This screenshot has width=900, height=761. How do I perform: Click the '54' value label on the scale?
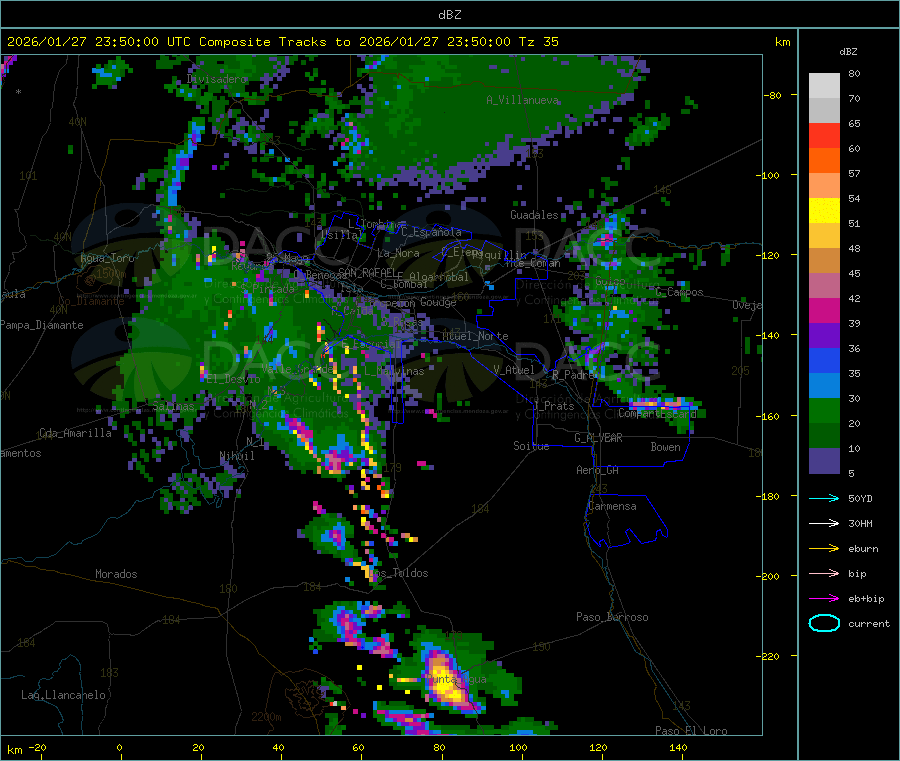pyautogui.click(x=854, y=199)
